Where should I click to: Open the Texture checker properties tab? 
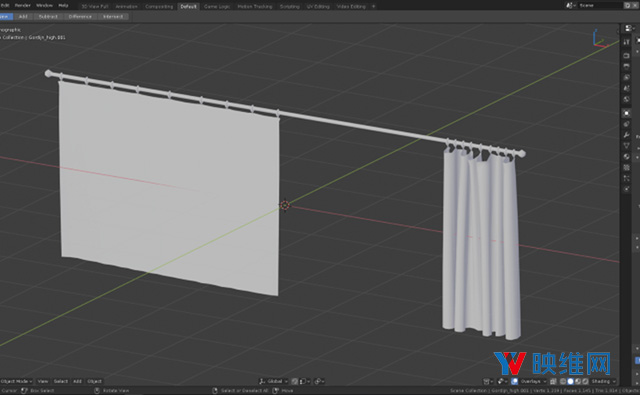[627, 168]
